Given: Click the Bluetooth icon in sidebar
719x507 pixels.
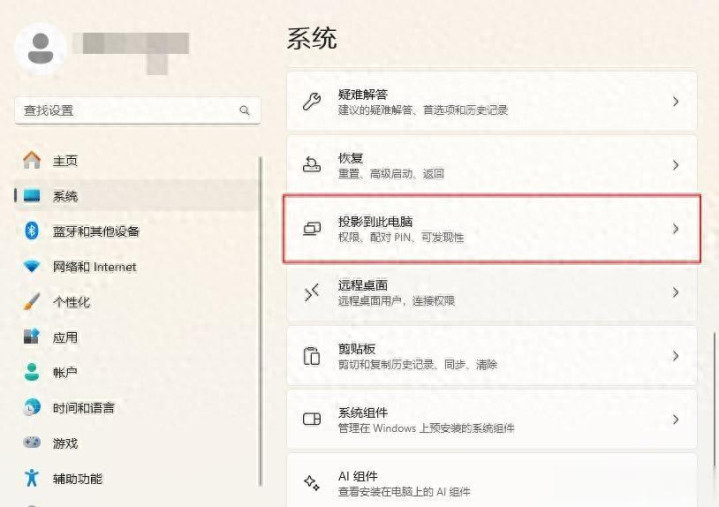Looking at the screenshot, I should pyautogui.click(x=31, y=231).
